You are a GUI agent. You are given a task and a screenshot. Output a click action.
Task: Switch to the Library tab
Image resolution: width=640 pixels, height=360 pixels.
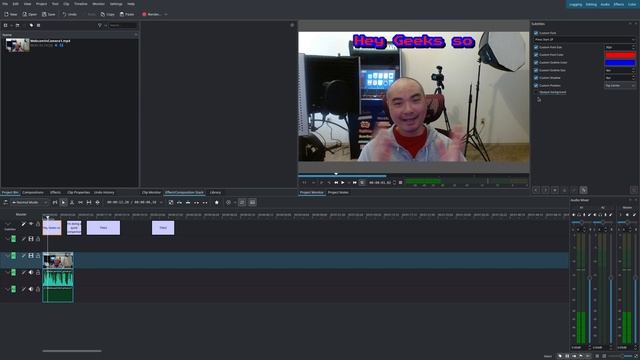pos(215,192)
